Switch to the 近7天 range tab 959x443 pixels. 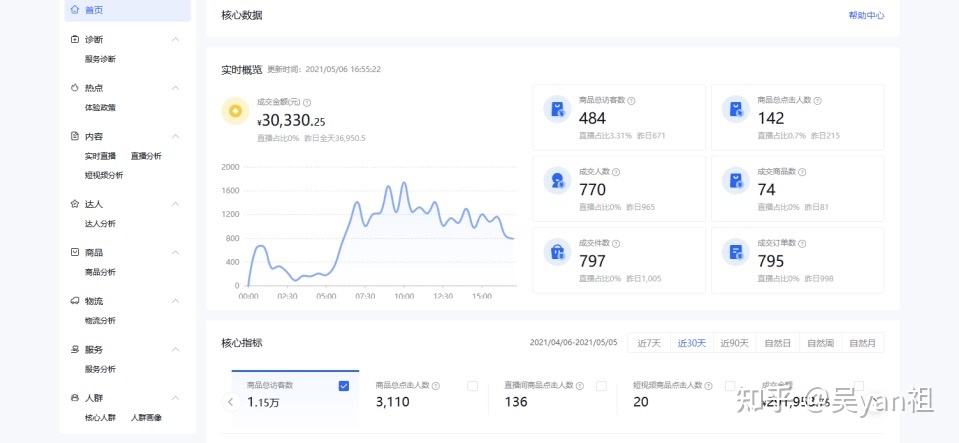coord(648,343)
